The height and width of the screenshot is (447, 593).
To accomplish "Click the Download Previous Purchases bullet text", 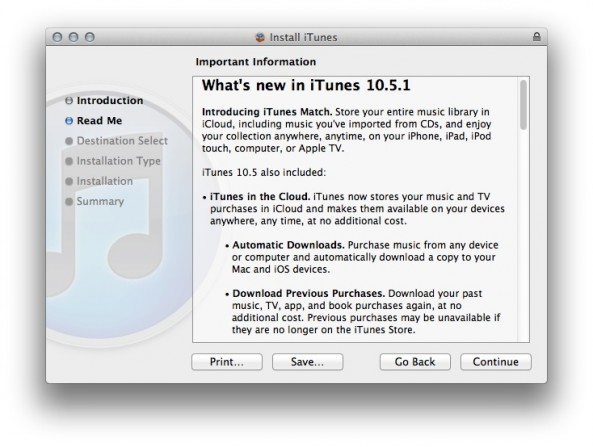I will click(363, 312).
